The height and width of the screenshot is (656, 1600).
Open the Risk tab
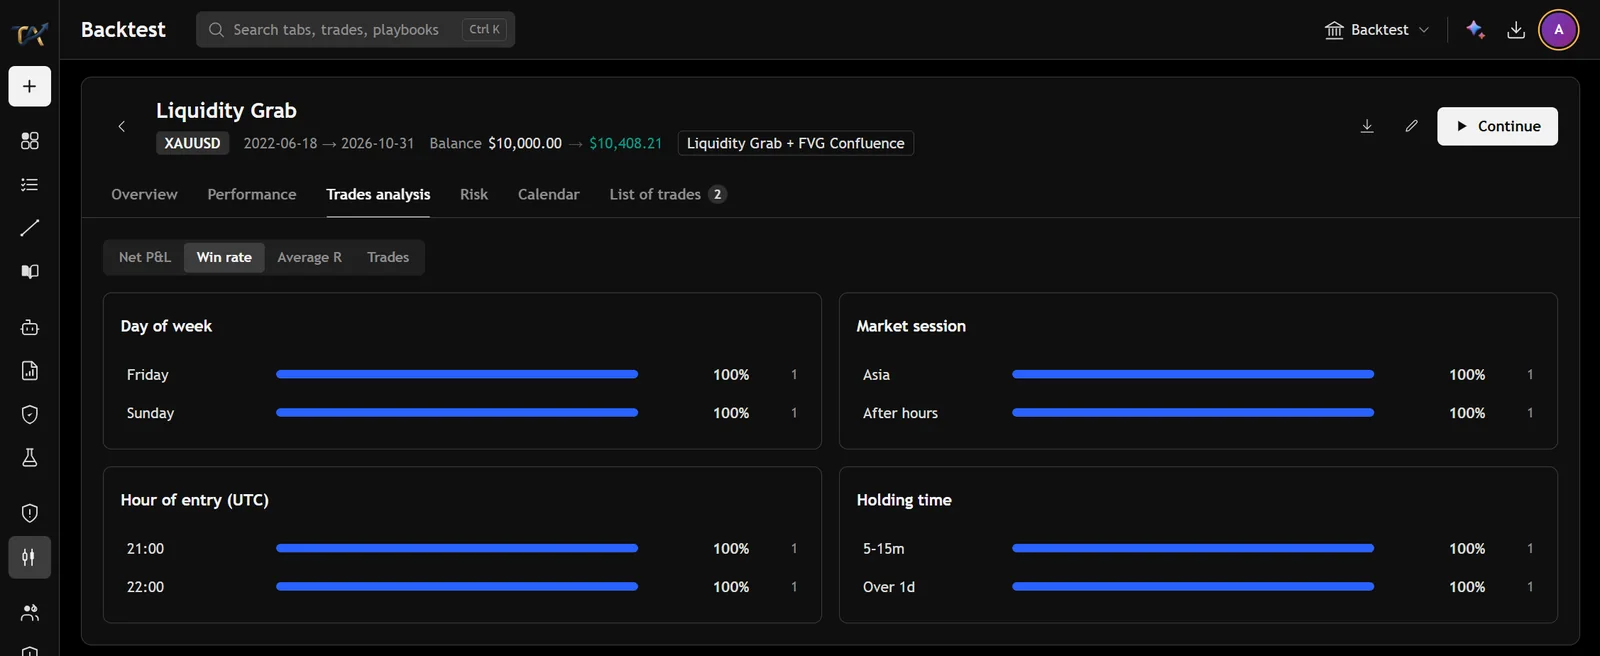(x=474, y=194)
